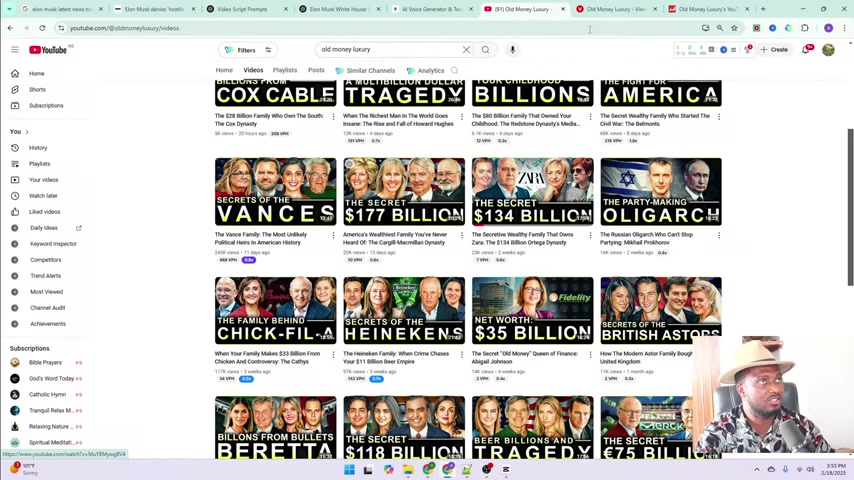Activate voice search microphone
The image size is (854, 480).
[x=512, y=50]
